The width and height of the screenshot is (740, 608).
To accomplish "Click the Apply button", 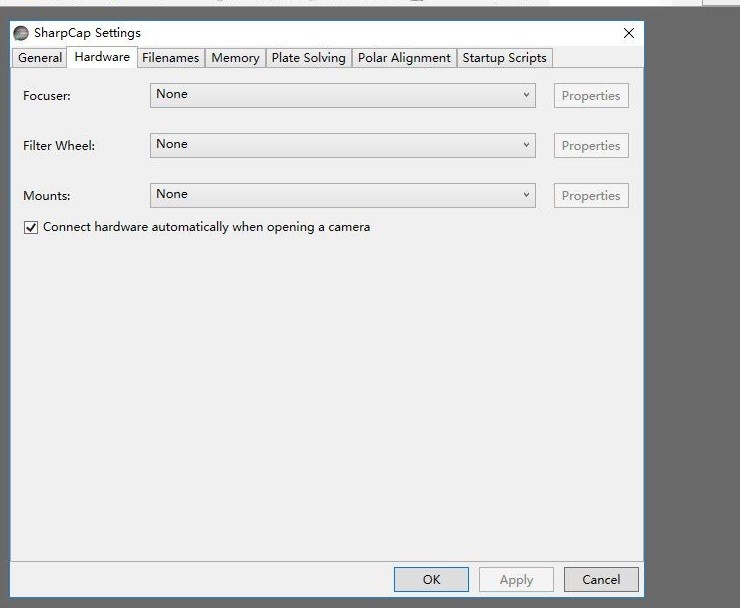I will click(516, 579).
